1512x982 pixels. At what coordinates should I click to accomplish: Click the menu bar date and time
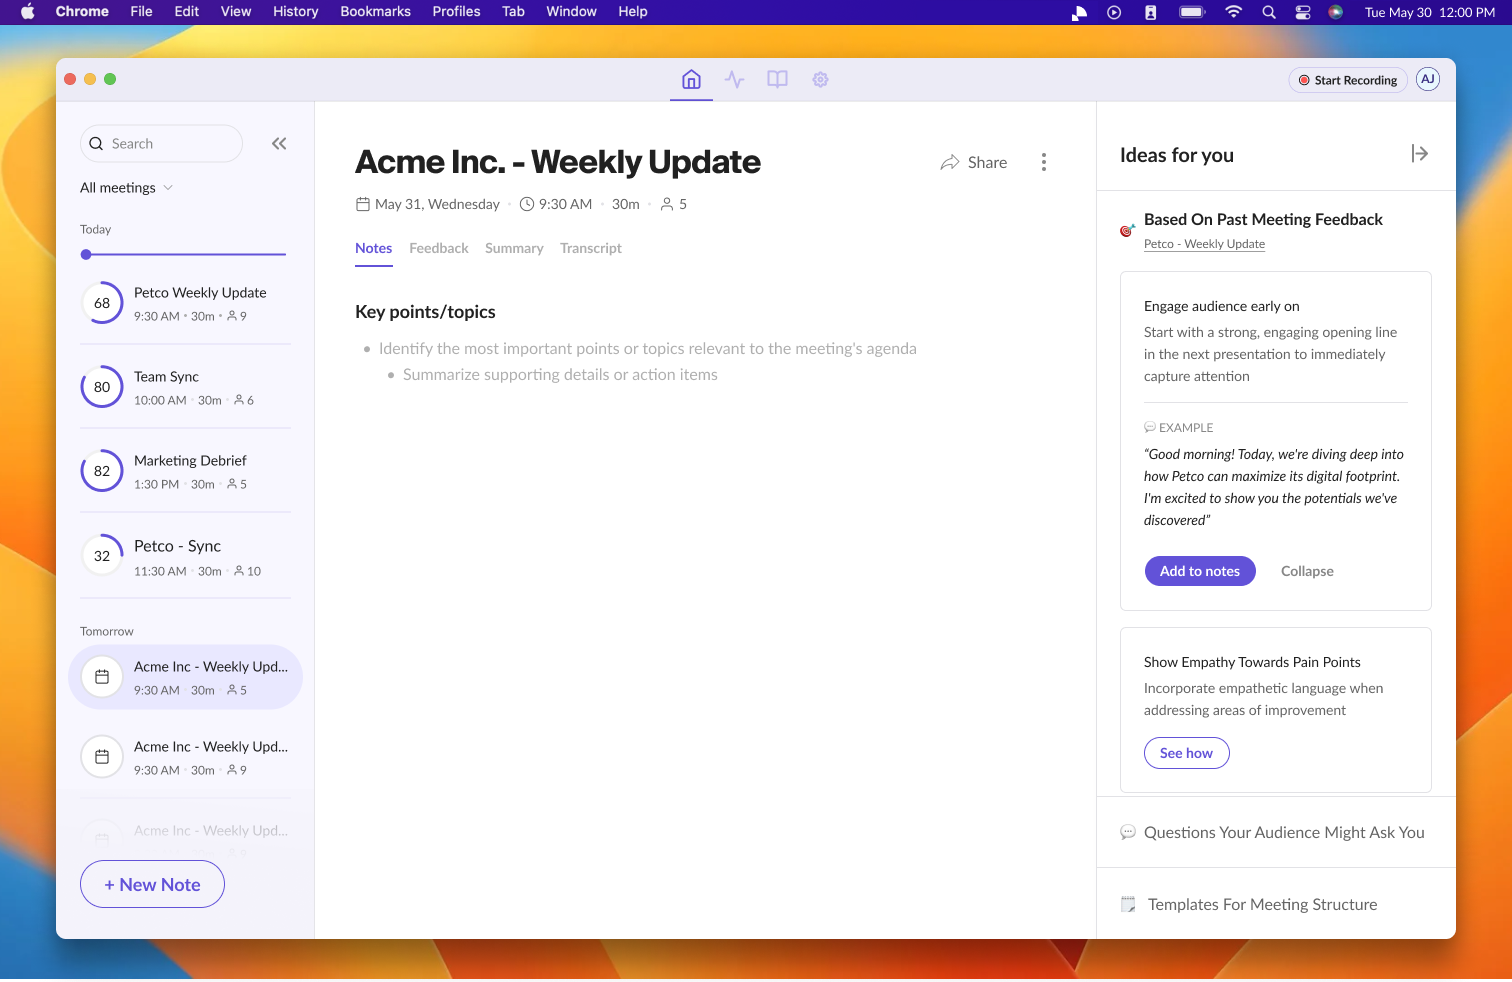1430,12
